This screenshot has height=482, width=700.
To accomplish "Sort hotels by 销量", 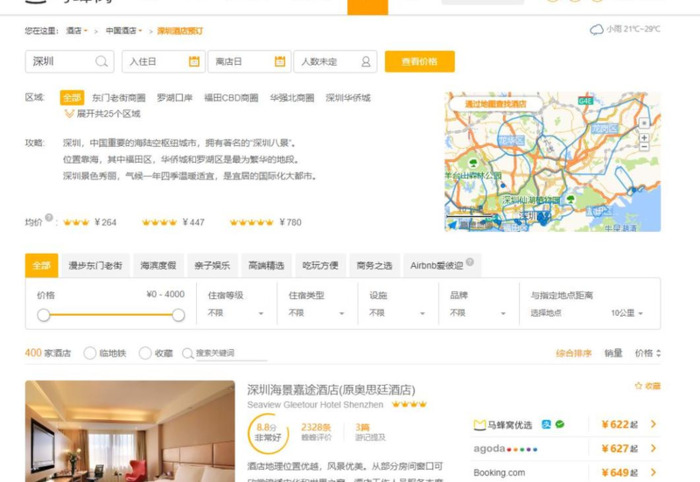I will point(613,353).
